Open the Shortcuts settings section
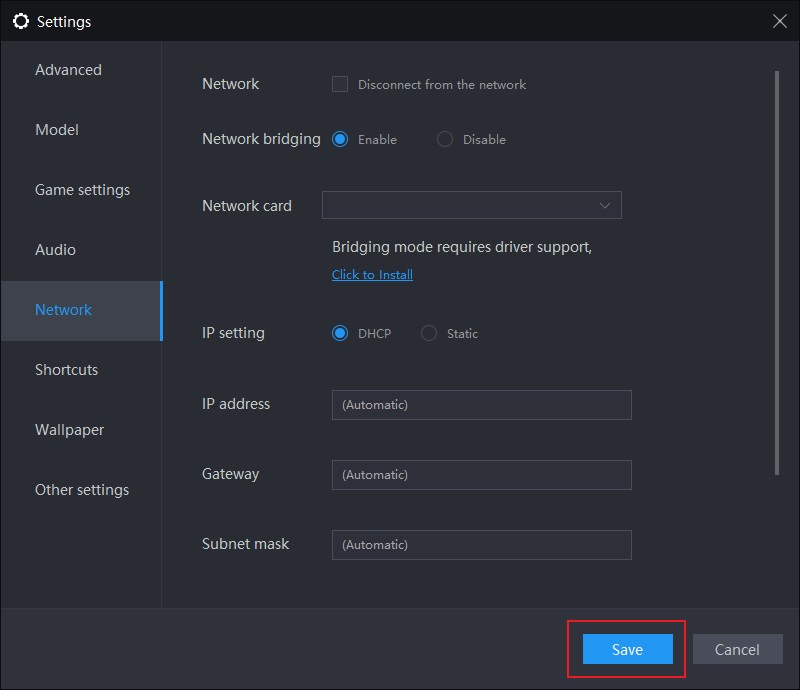This screenshot has height=690, width=800. click(x=66, y=370)
